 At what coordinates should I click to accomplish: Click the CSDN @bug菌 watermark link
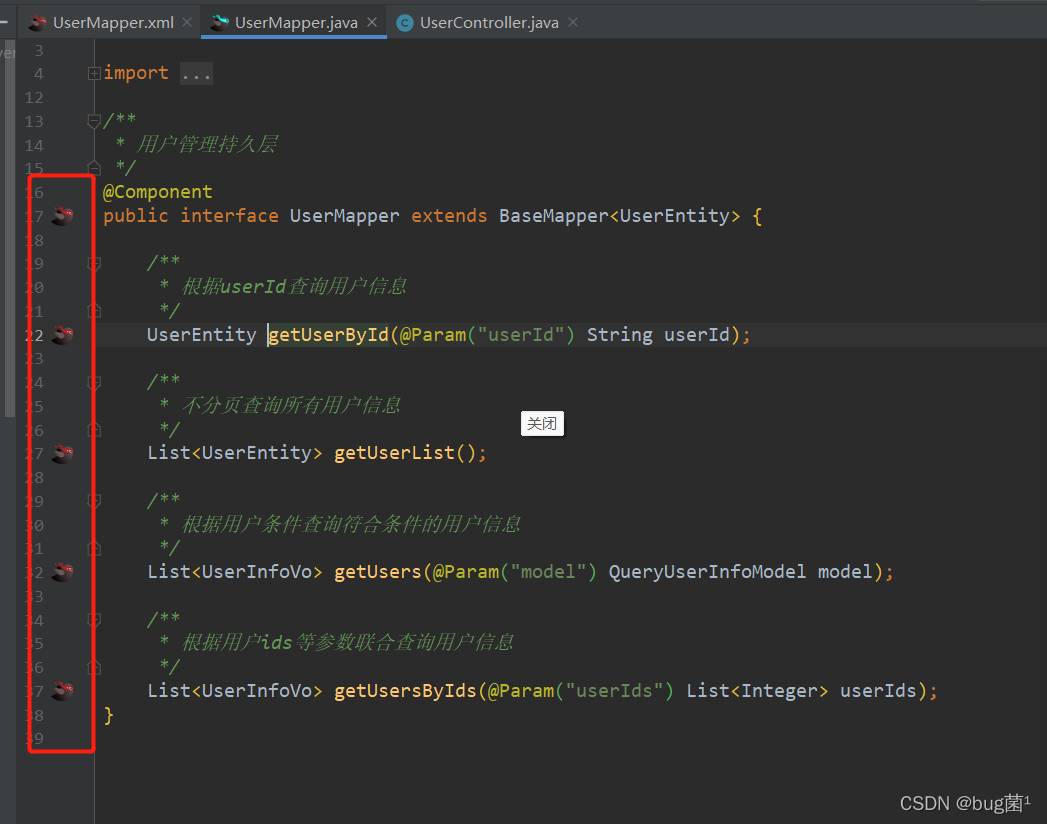point(963,802)
